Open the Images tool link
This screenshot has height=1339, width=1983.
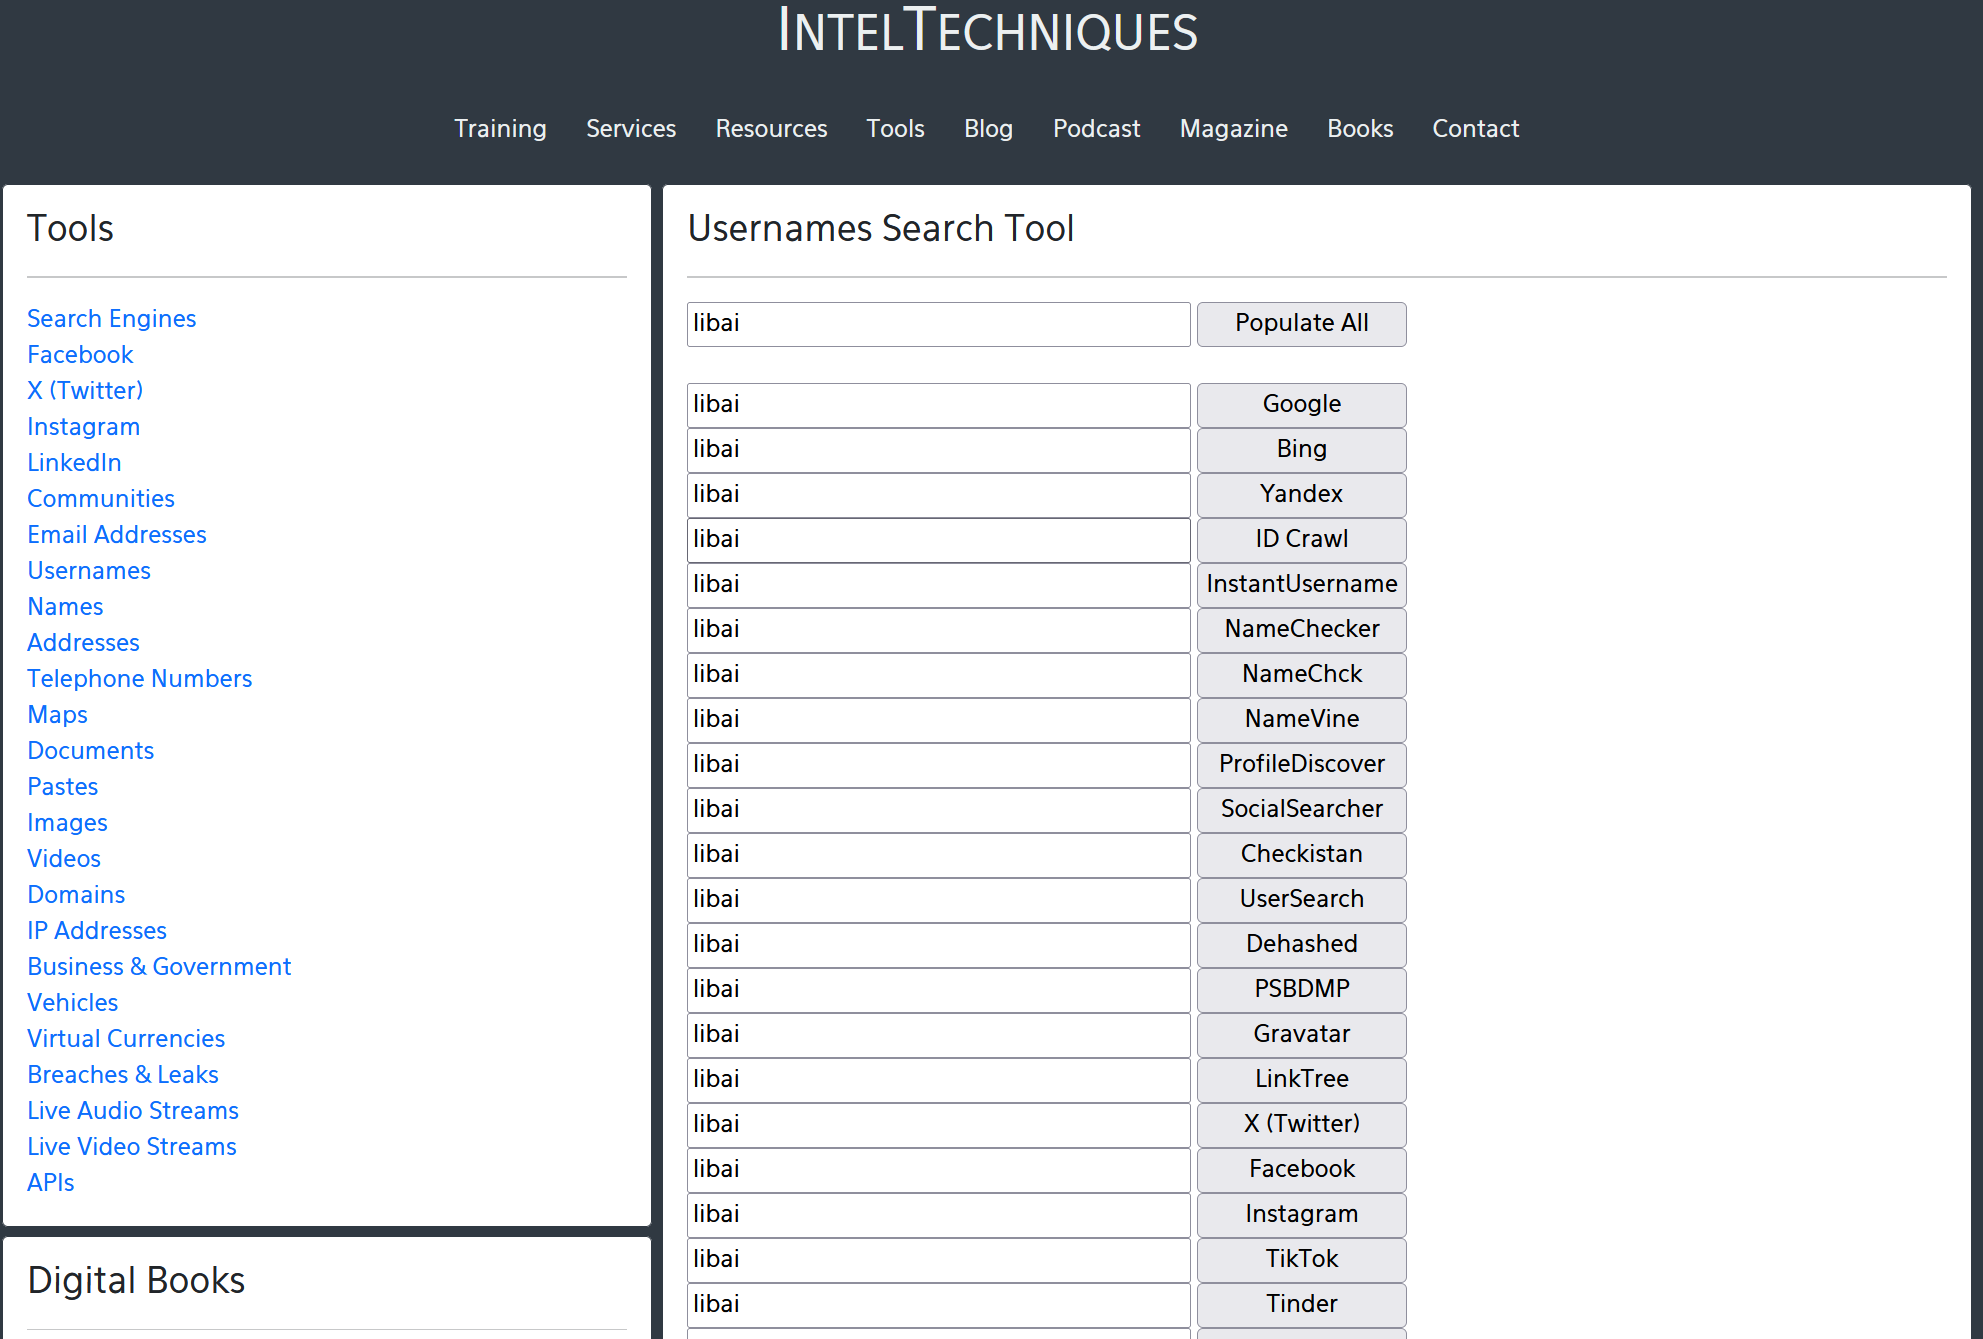coord(67,822)
